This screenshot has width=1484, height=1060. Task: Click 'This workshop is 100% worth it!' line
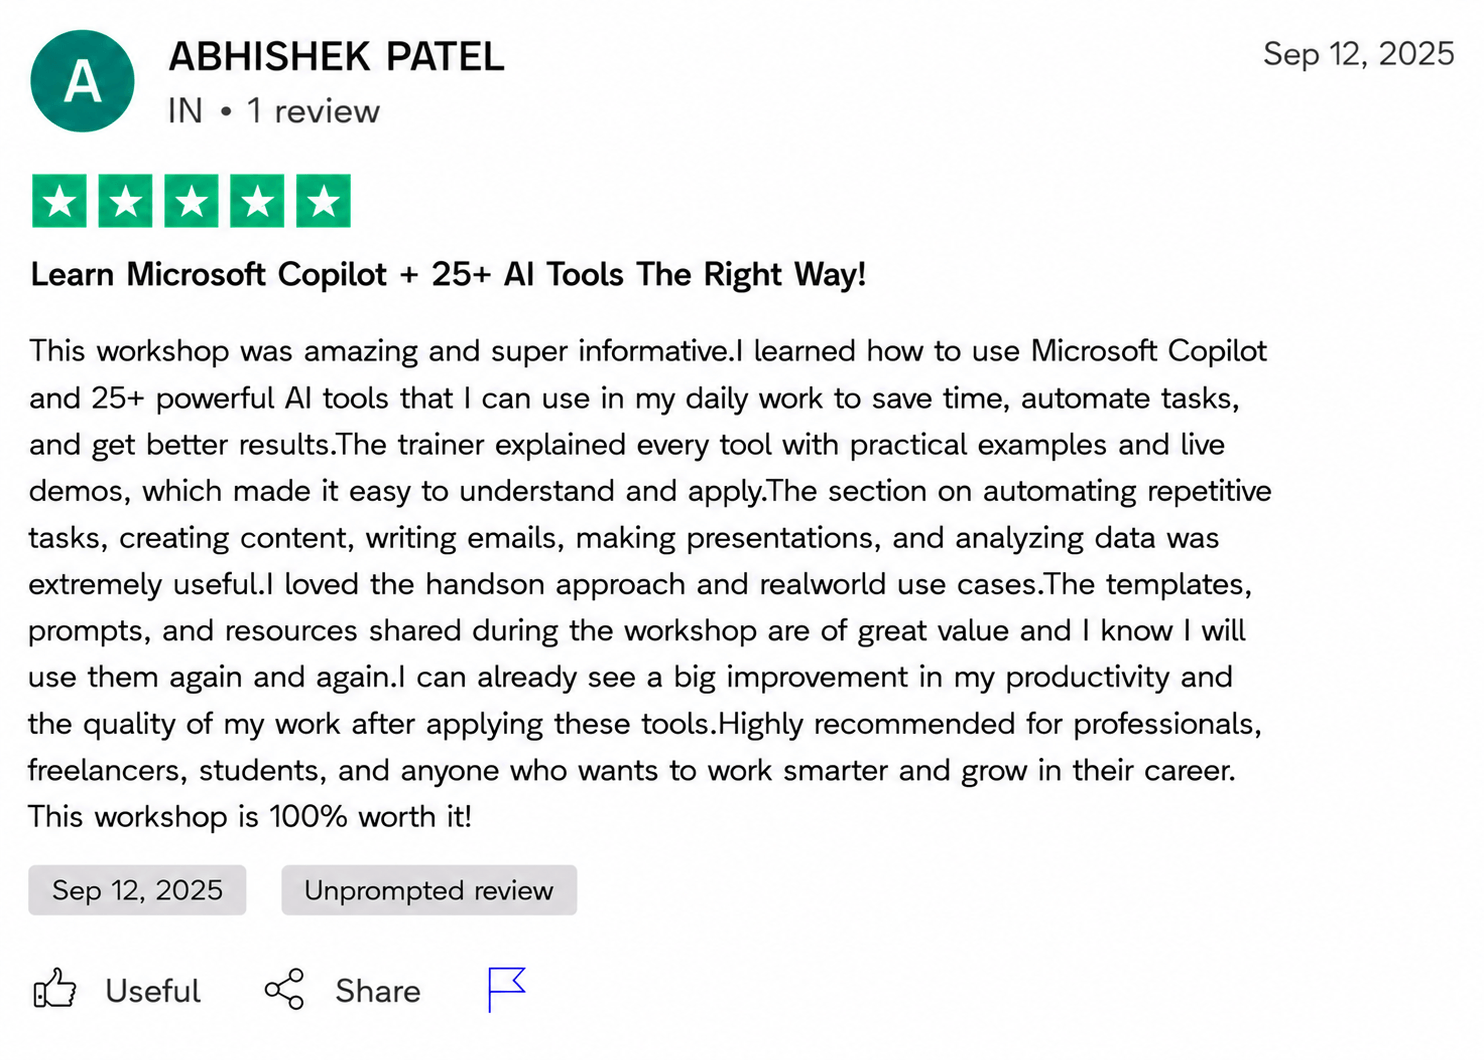tap(250, 817)
